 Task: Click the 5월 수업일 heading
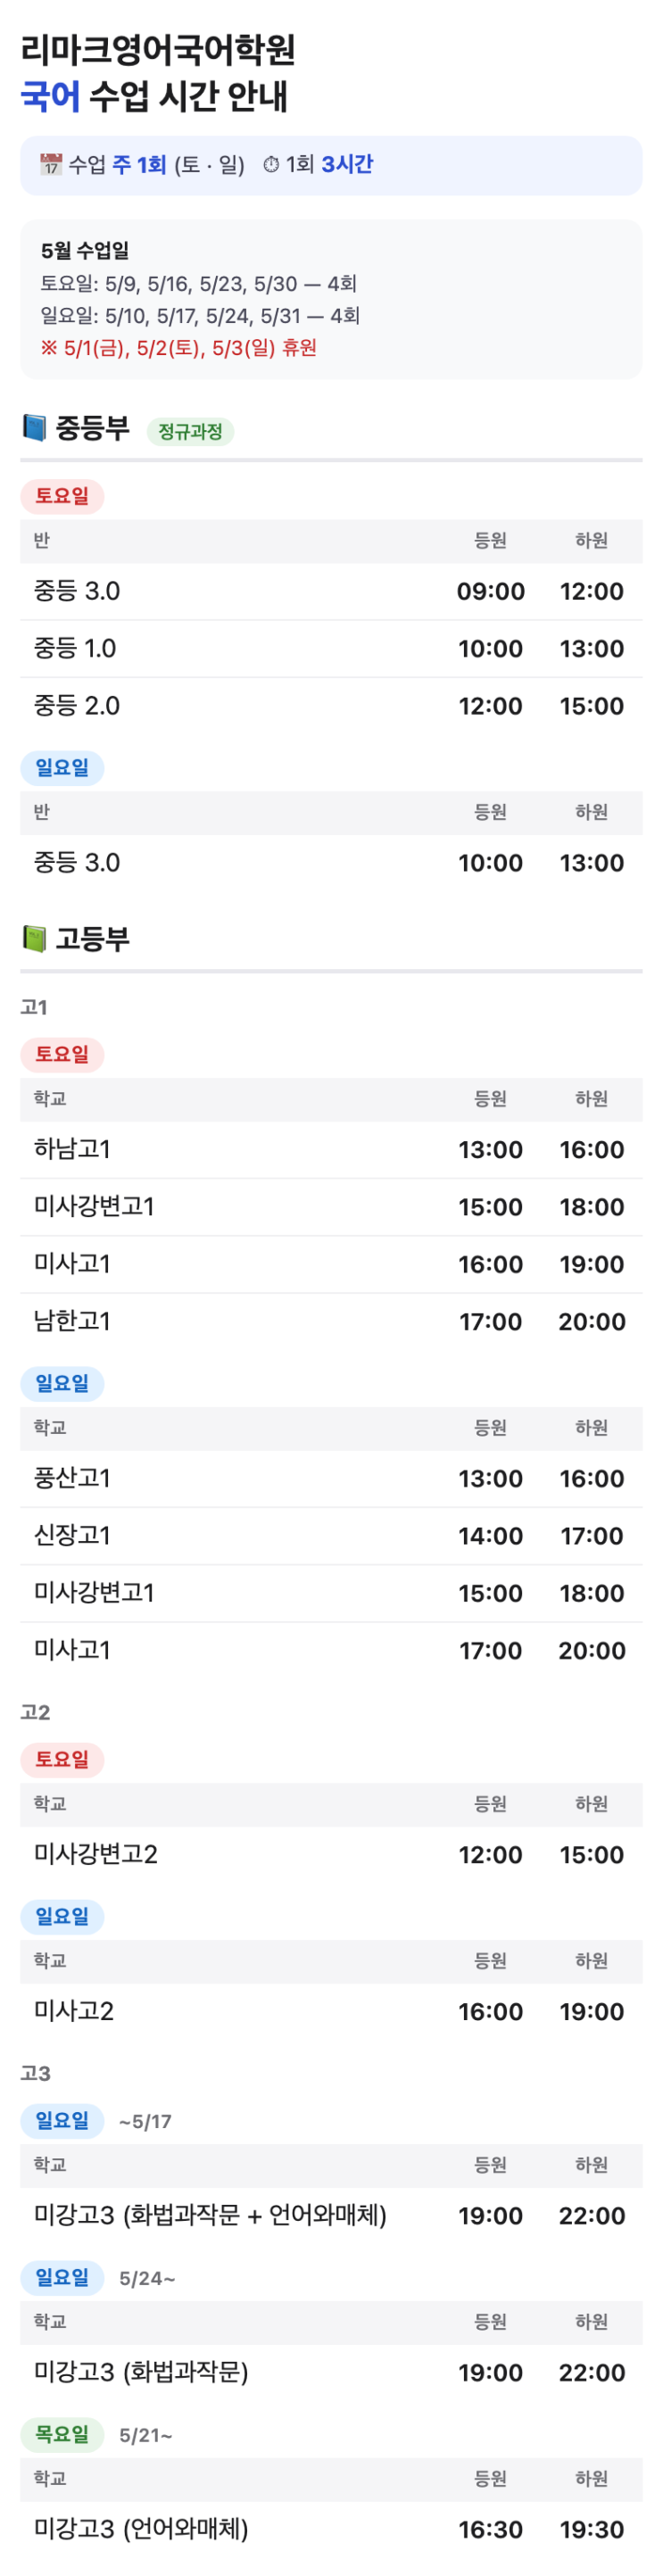point(85,251)
